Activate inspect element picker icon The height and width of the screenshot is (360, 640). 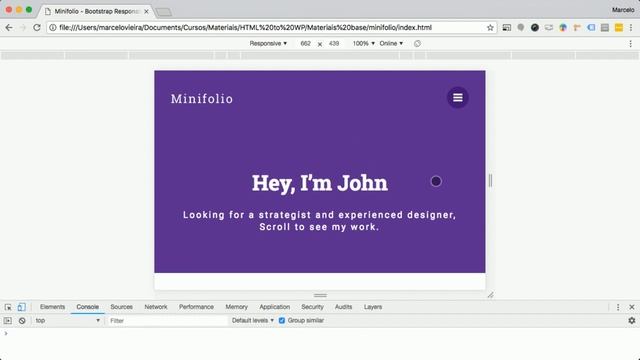(x=8, y=307)
